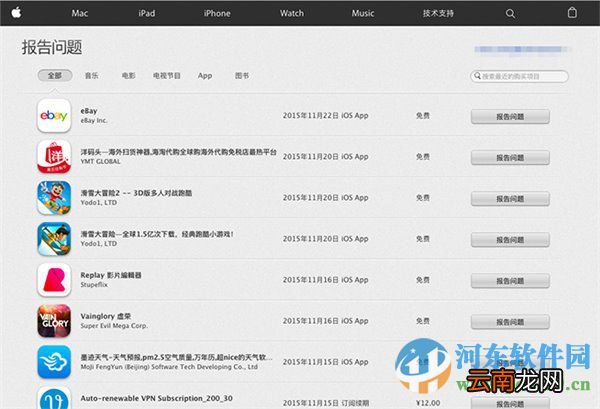Report a problem for YMT GLOBAL app
Image resolution: width=600 pixels, height=409 pixels.
click(510, 158)
